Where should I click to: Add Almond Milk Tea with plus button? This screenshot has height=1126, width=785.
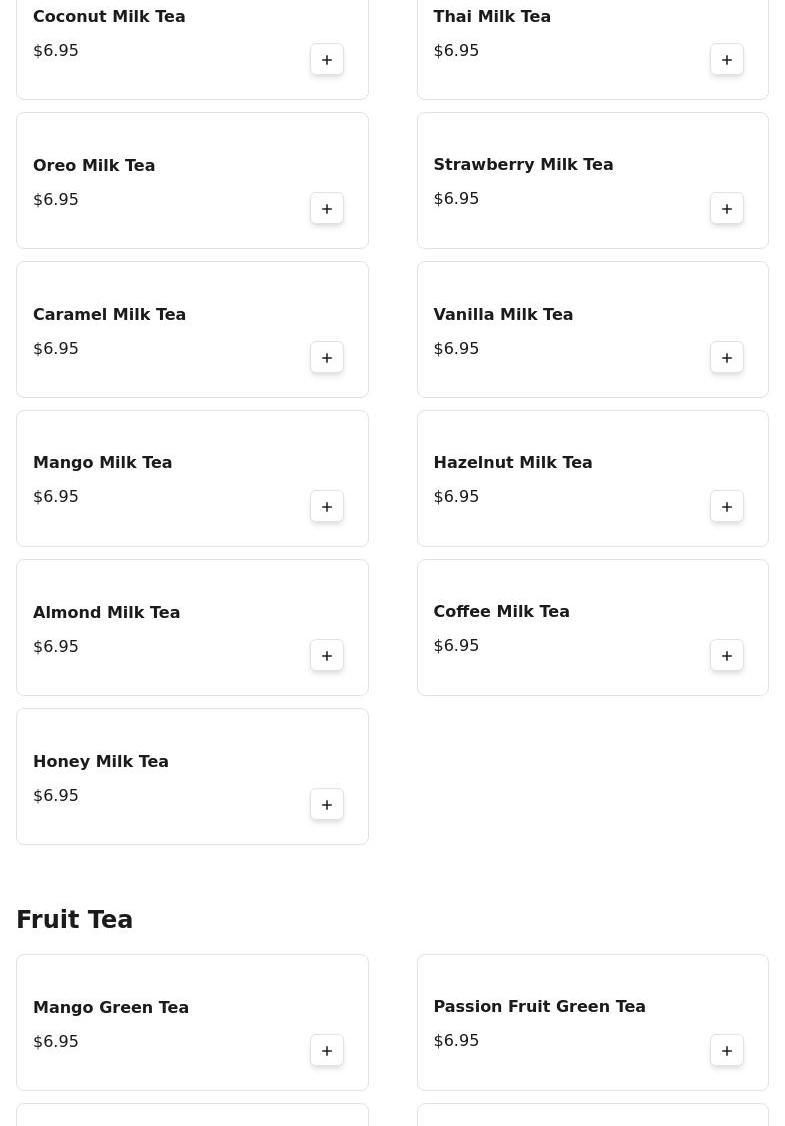point(327,656)
